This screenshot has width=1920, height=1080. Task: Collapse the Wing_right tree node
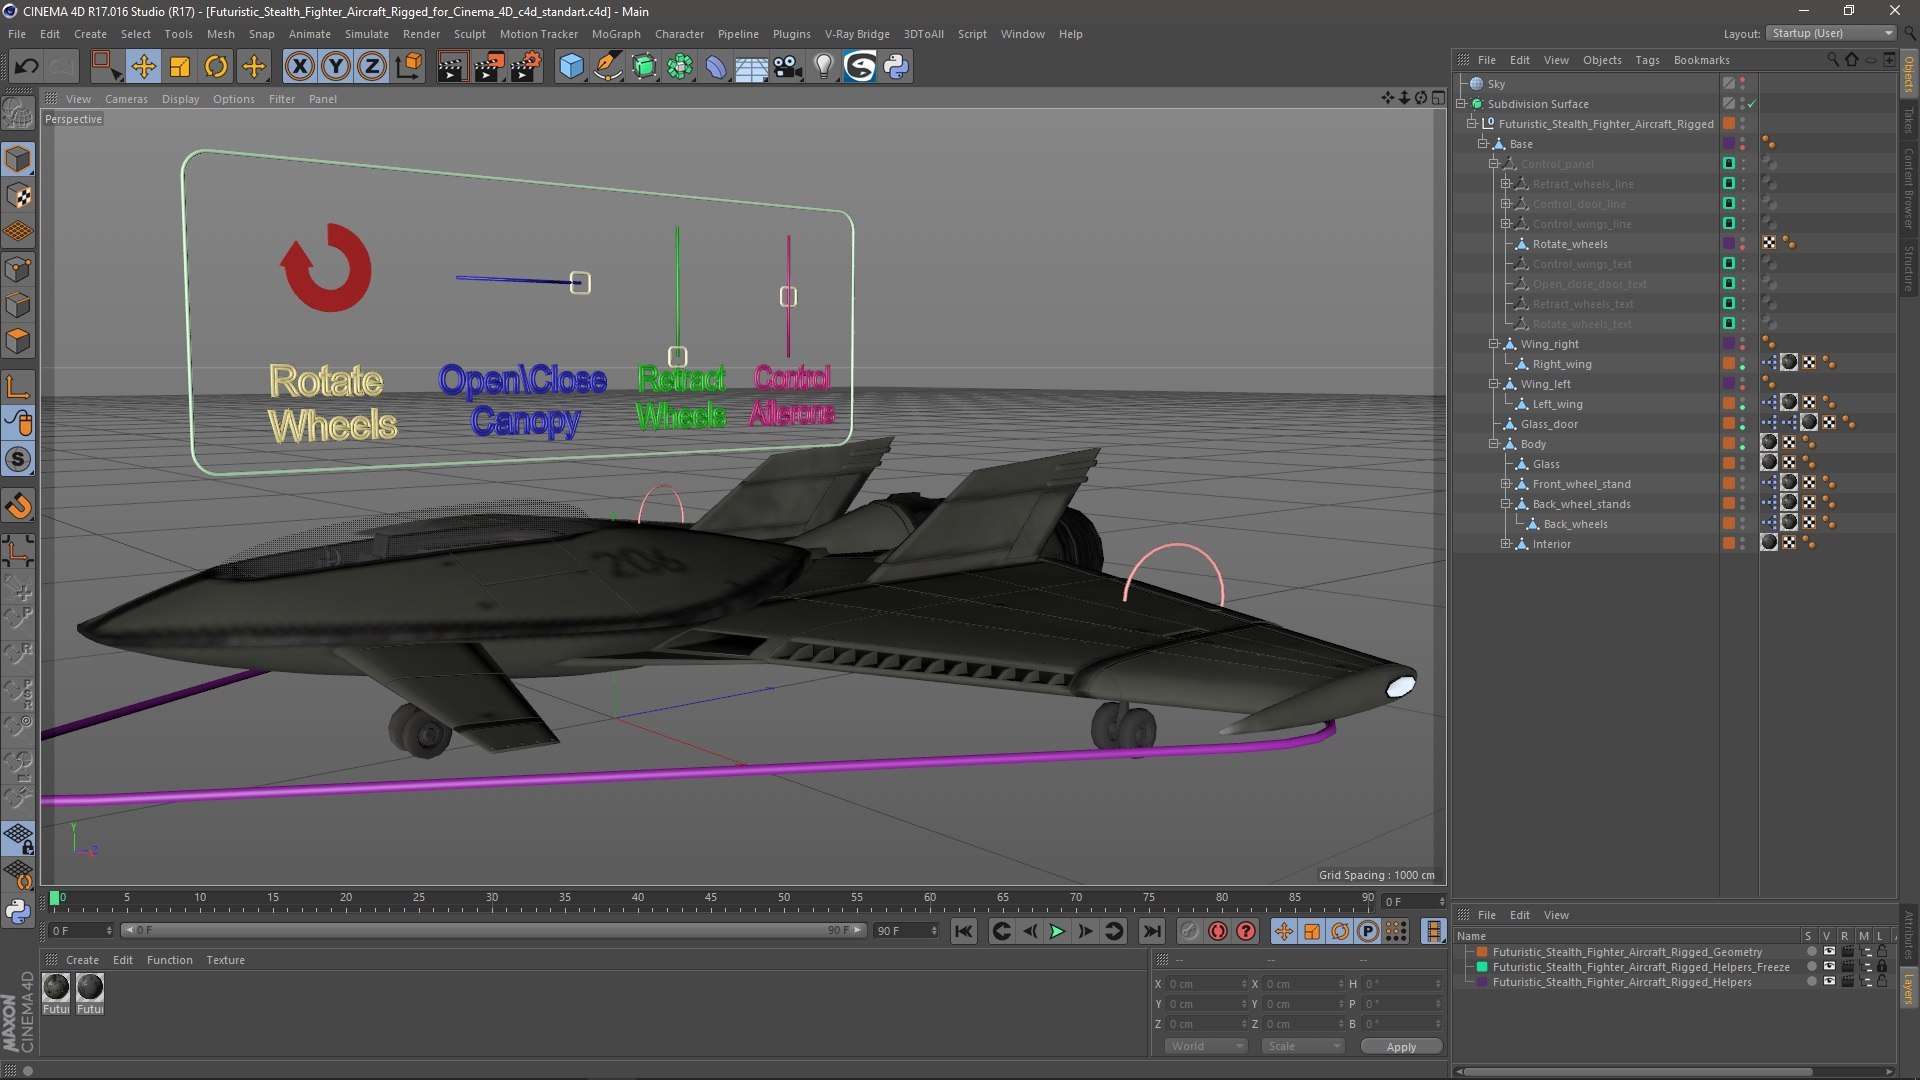pyautogui.click(x=1494, y=344)
